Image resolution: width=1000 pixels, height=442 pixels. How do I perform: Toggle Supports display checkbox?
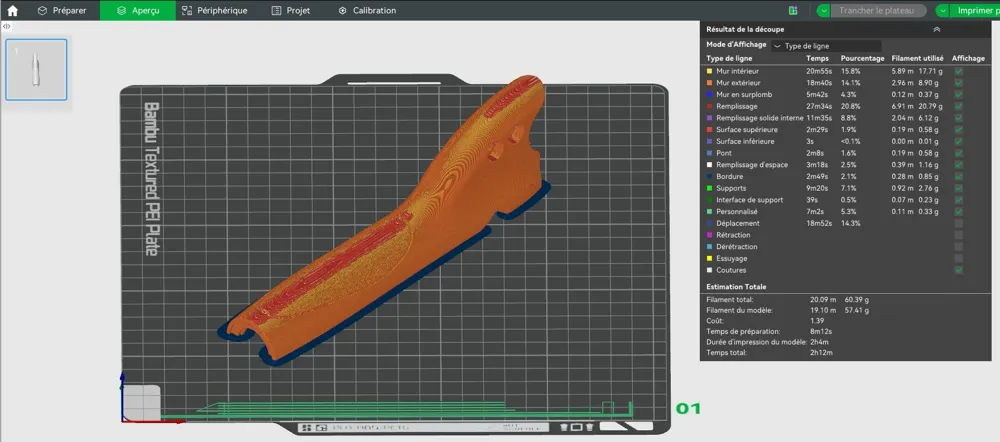click(959, 188)
